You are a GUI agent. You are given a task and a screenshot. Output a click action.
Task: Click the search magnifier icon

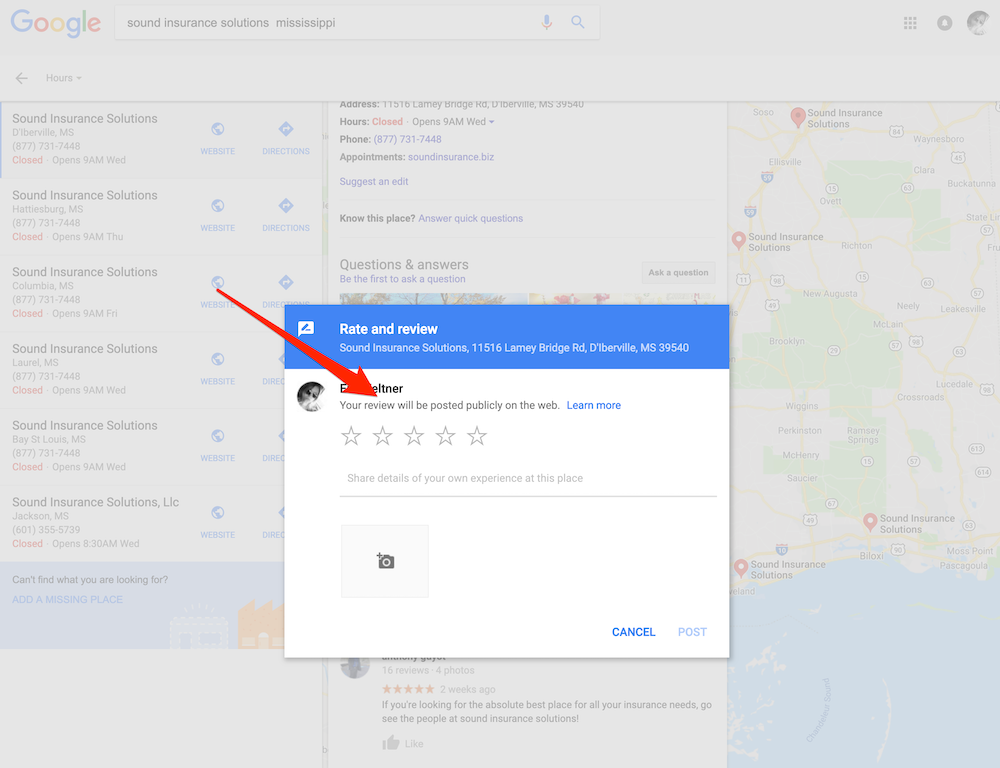(x=578, y=22)
